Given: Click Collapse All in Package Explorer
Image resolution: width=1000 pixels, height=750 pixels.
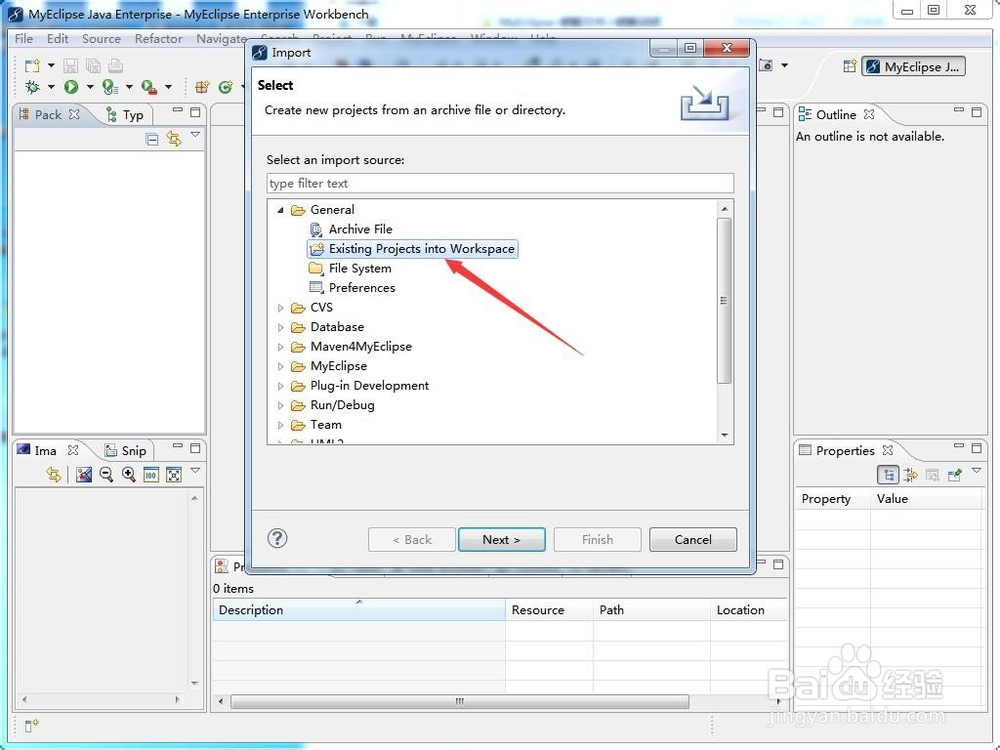Looking at the screenshot, I should coord(152,139).
